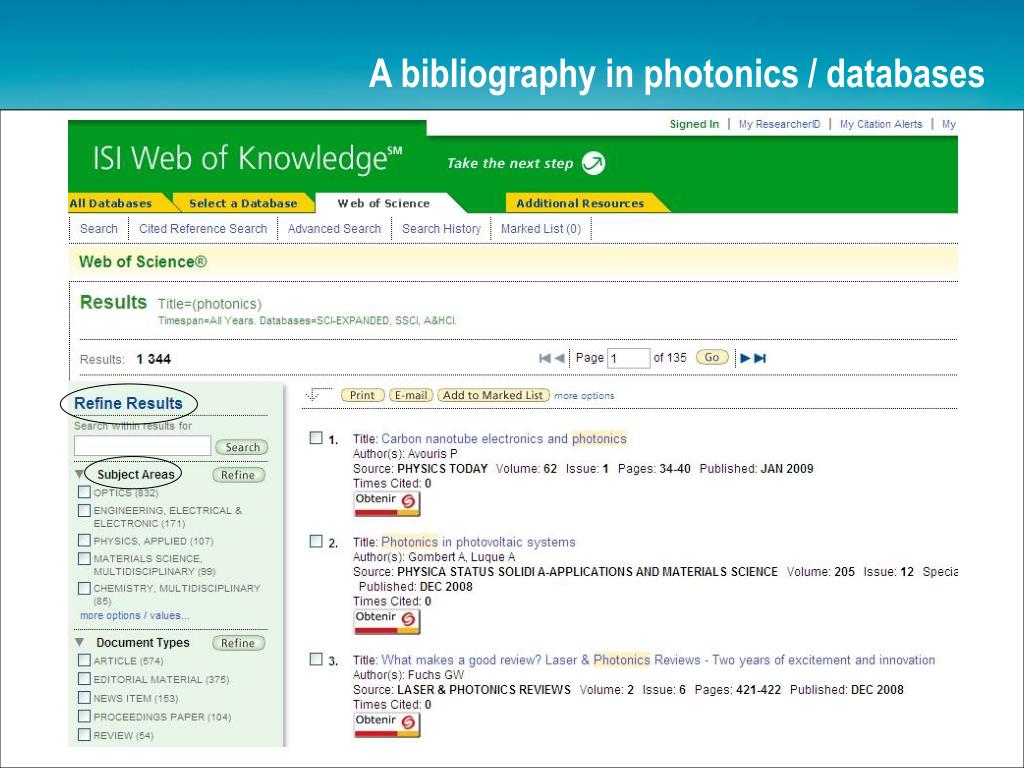Click the 'Refine Results' heading

coord(128,404)
